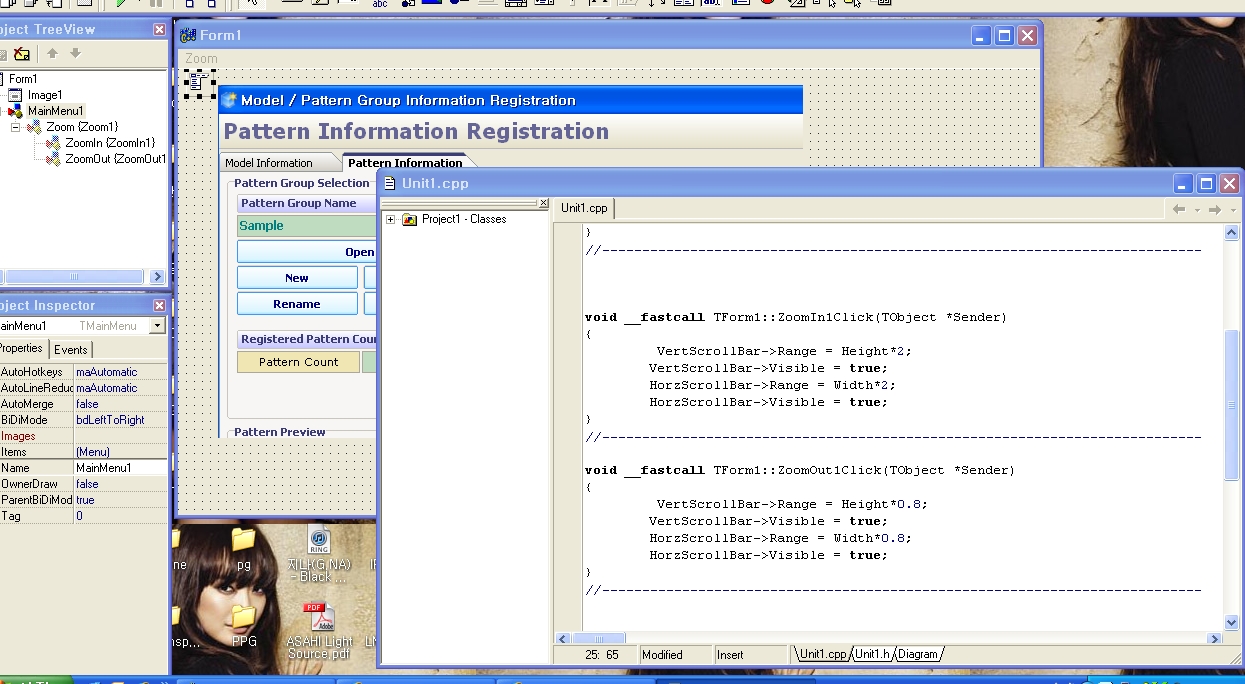Select the MainMenu component icon on Form1

coord(199,84)
